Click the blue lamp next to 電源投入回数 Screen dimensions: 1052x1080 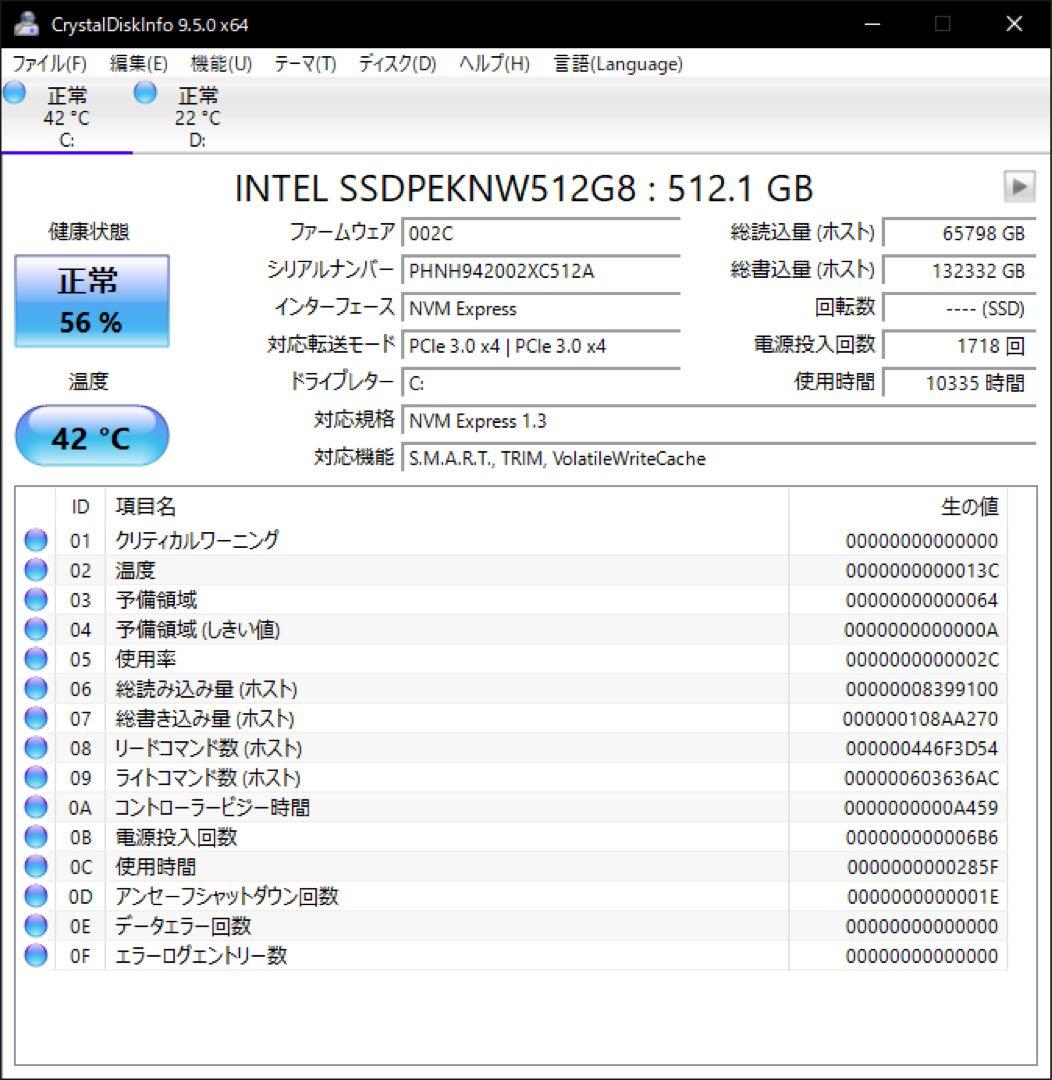(35, 837)
